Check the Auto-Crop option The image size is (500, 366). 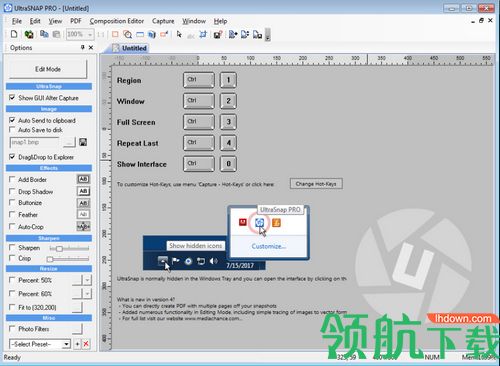pos(12,226)
